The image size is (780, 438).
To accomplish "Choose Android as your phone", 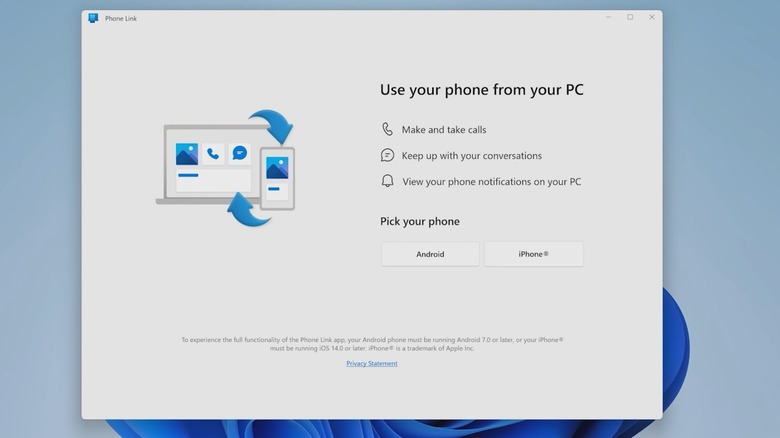I will pyautogui.click(x=430, y=254).
